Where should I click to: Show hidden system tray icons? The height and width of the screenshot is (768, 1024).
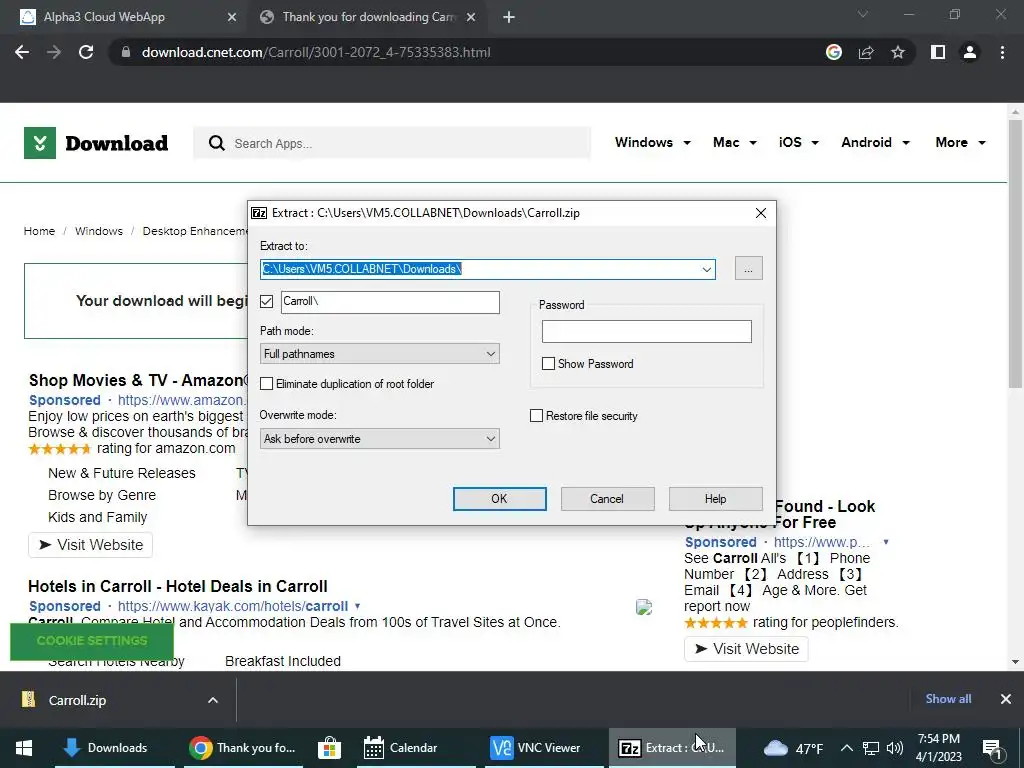coord(846,748)
